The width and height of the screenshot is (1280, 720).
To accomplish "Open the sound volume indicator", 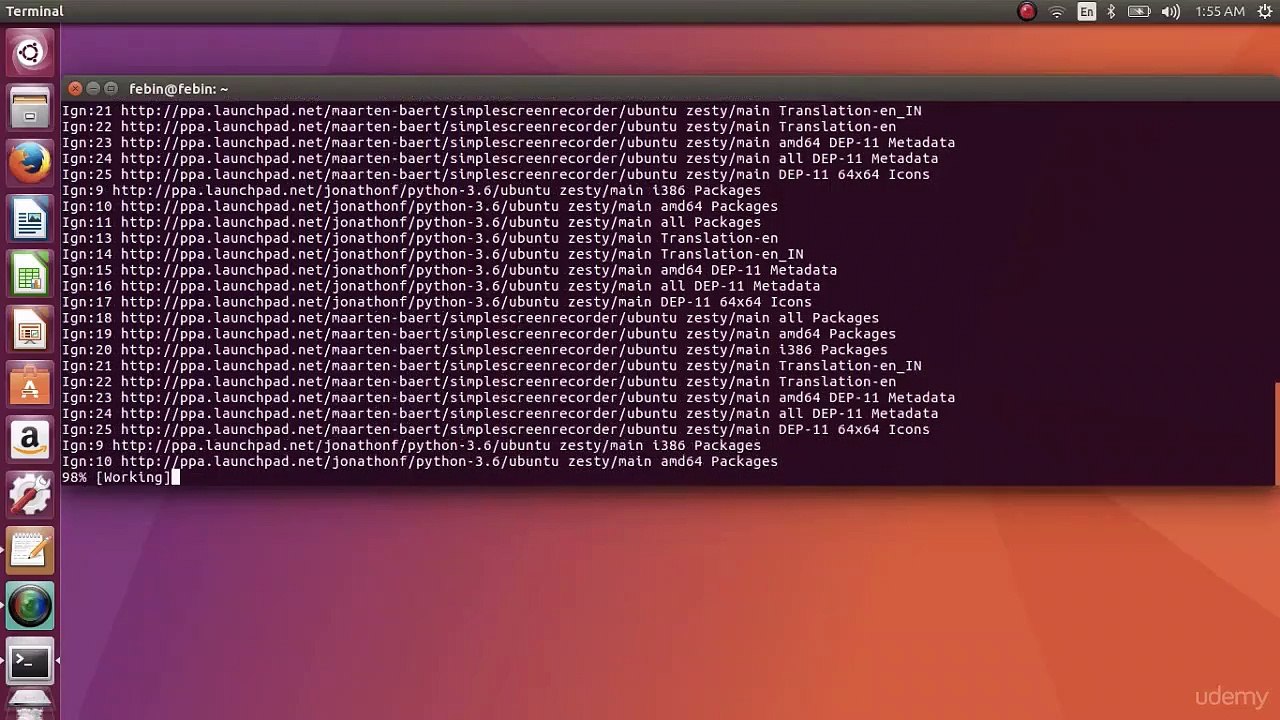I will point(1171,12).
